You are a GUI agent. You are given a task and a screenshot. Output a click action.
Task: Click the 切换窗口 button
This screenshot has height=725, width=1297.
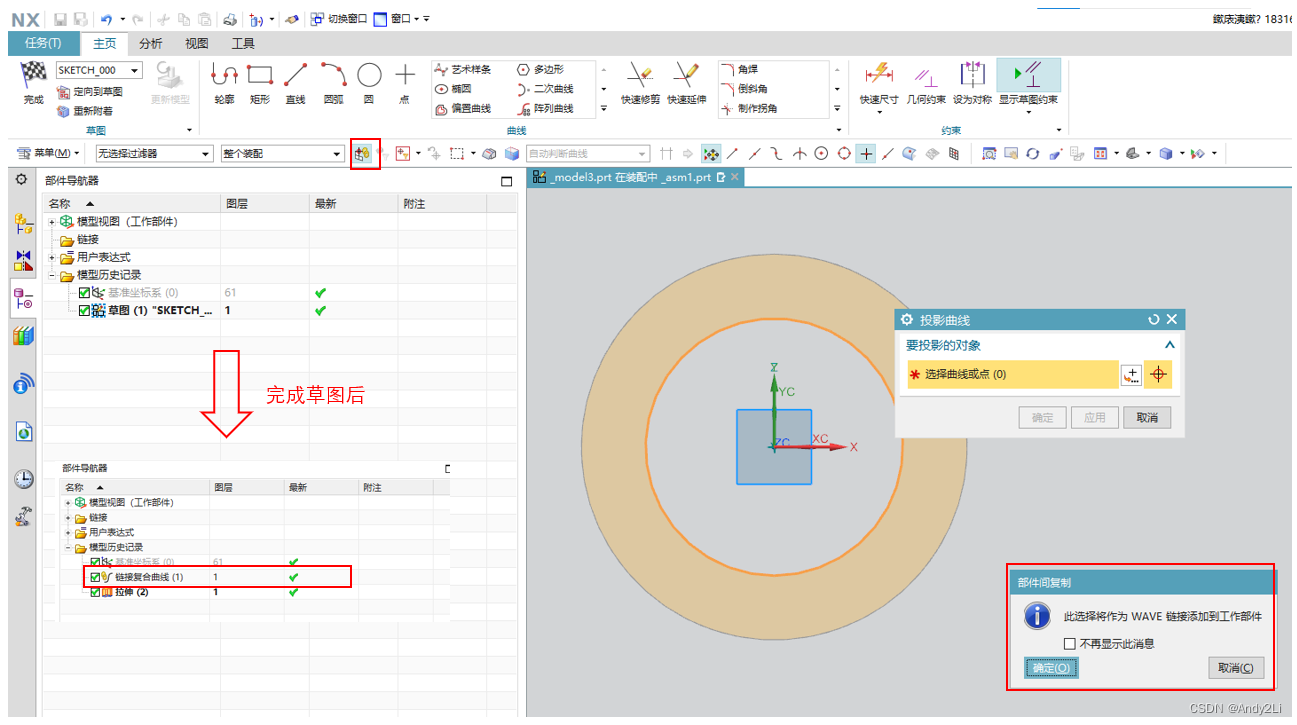click(339, 19)
